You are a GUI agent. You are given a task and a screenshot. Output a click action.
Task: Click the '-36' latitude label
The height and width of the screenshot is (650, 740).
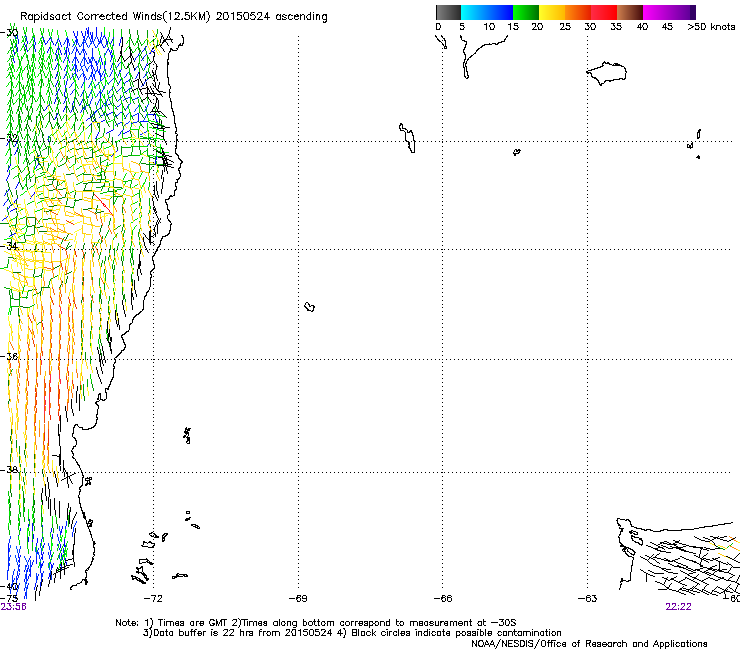tap(9, 356)
